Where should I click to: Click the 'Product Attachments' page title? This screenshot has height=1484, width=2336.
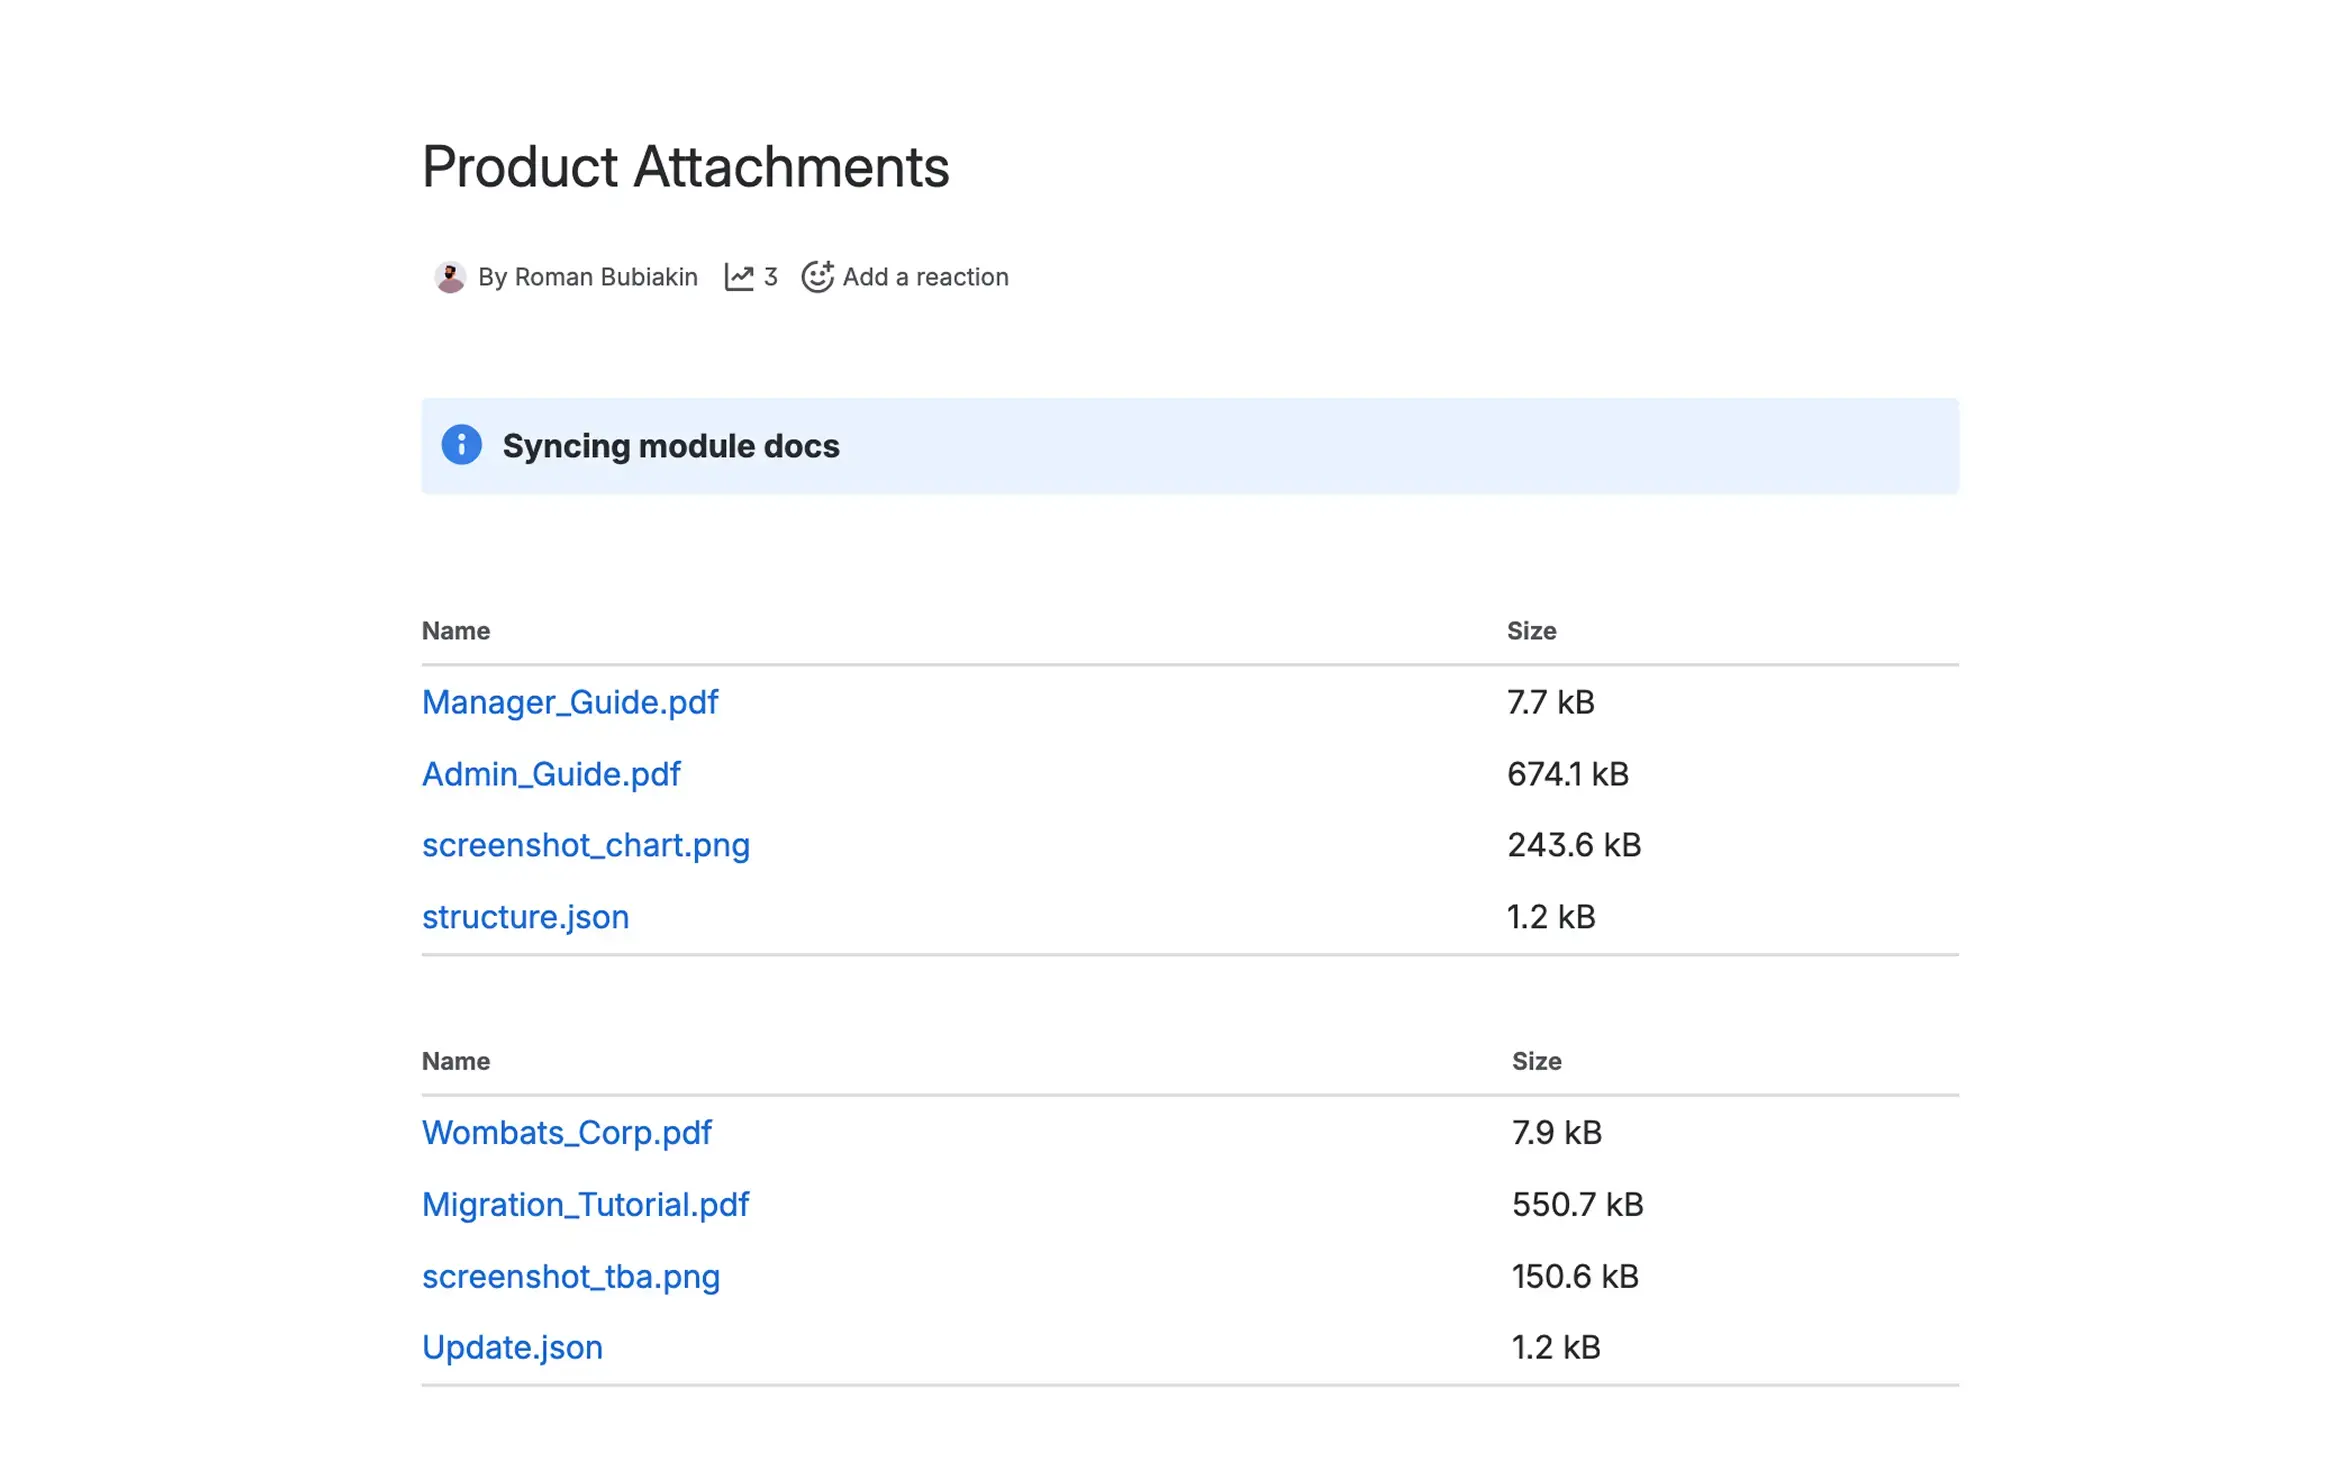click(x=686, y=166)
